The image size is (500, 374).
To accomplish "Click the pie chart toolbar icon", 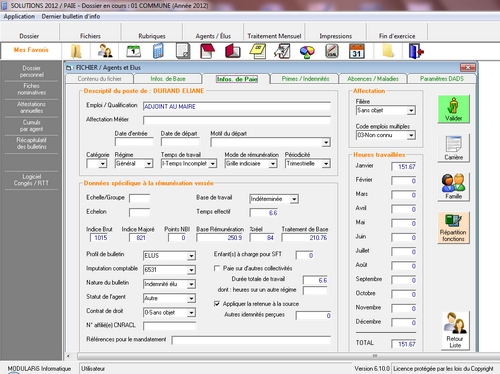I will coord(307,52).
